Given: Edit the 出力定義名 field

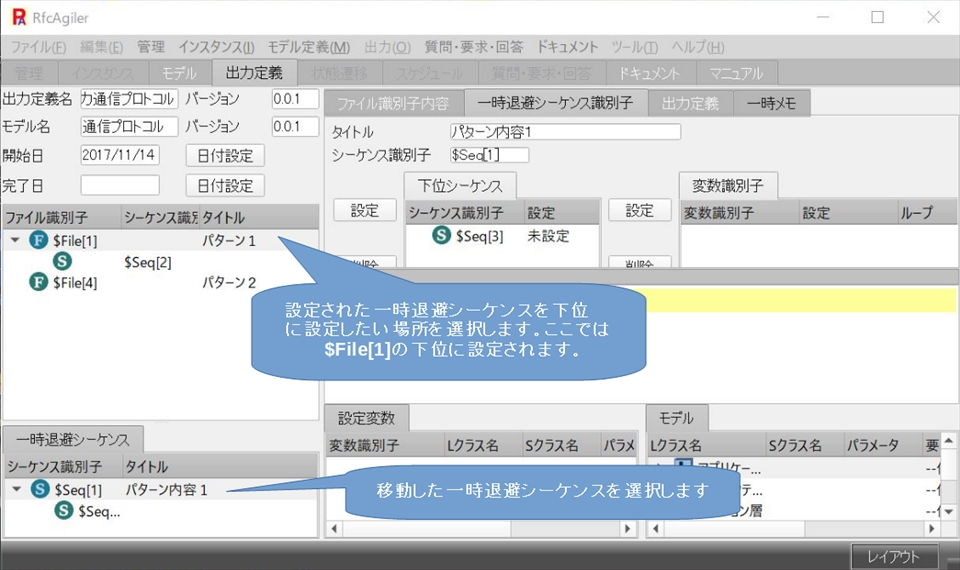Looking at the screenshot, I should [129, 99].
